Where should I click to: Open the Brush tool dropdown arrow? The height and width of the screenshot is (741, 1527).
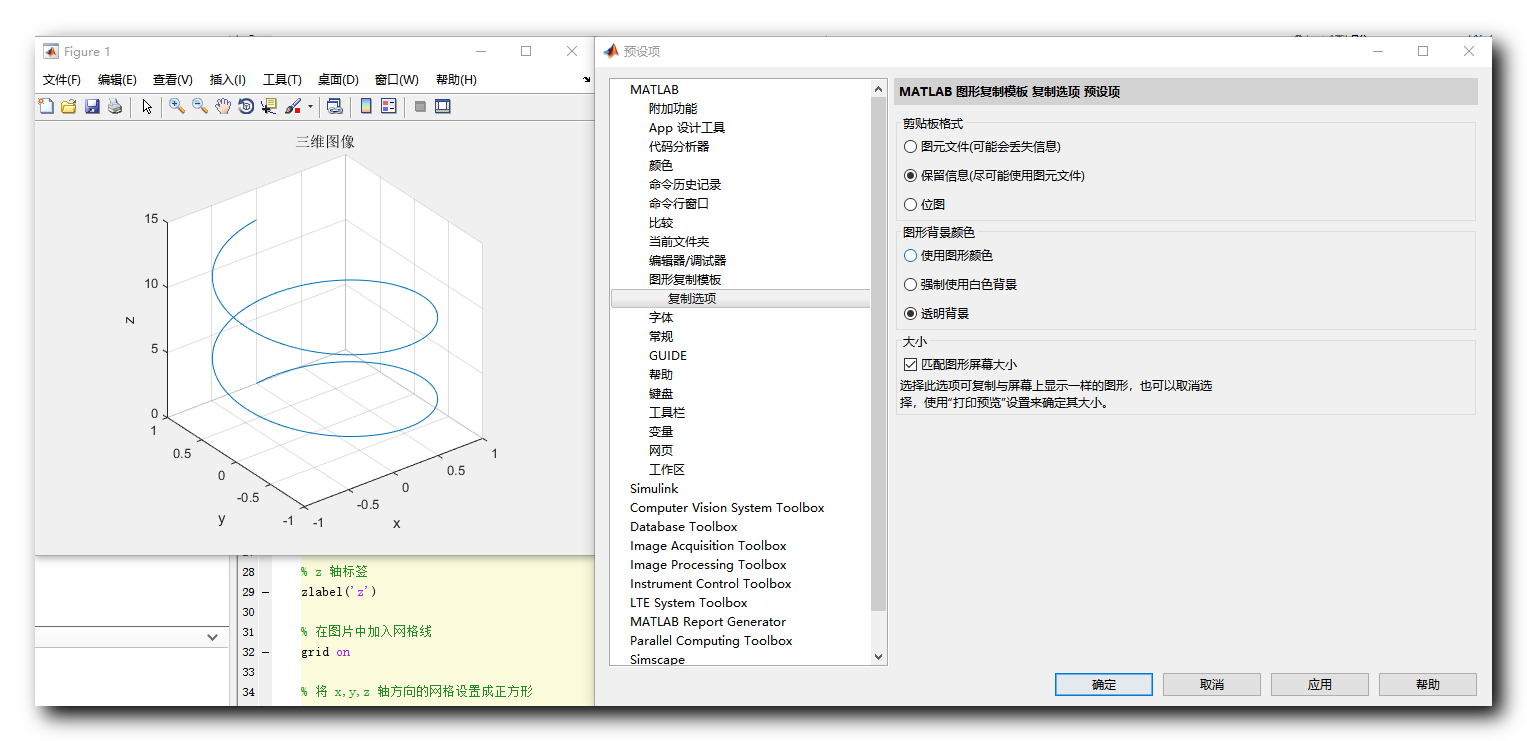pos(309,106)
